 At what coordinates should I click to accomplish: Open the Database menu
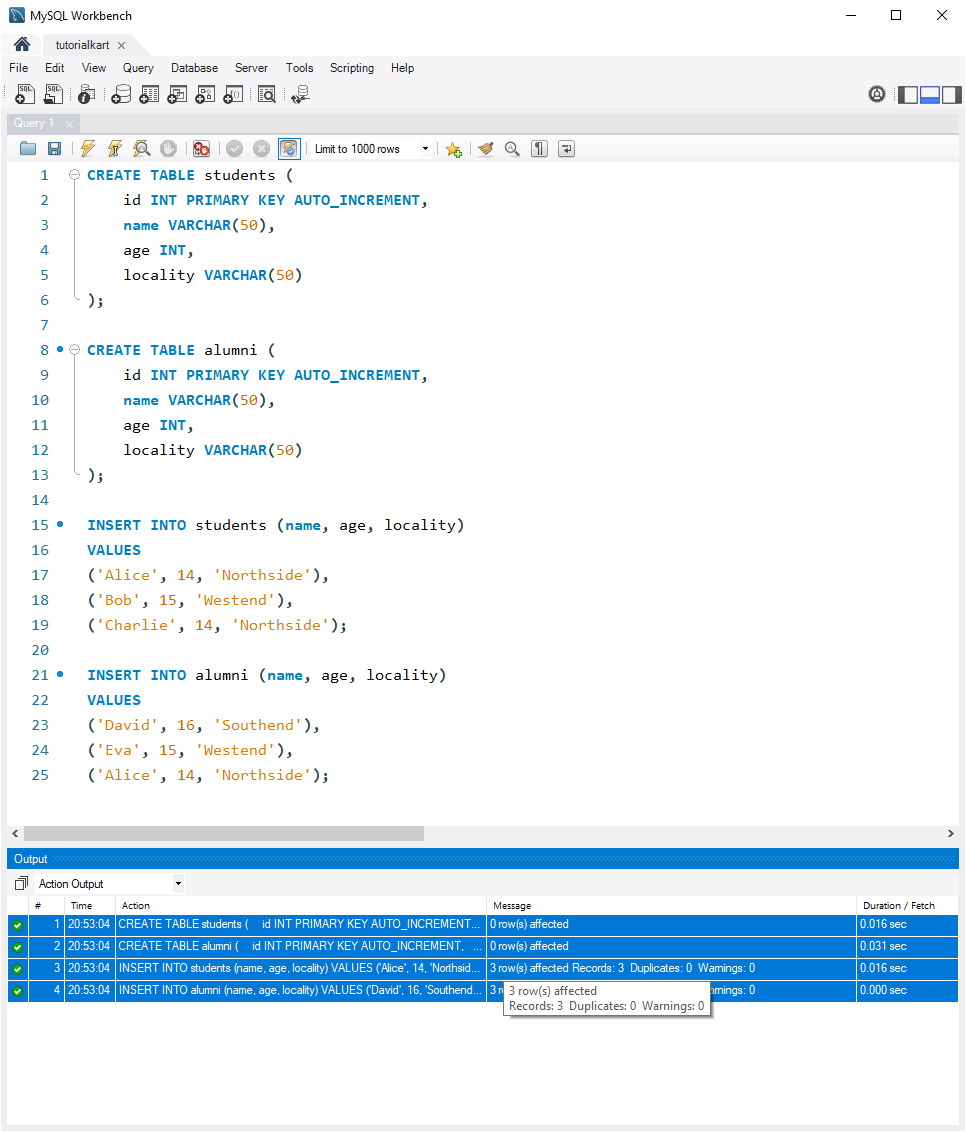click(194, 68)
